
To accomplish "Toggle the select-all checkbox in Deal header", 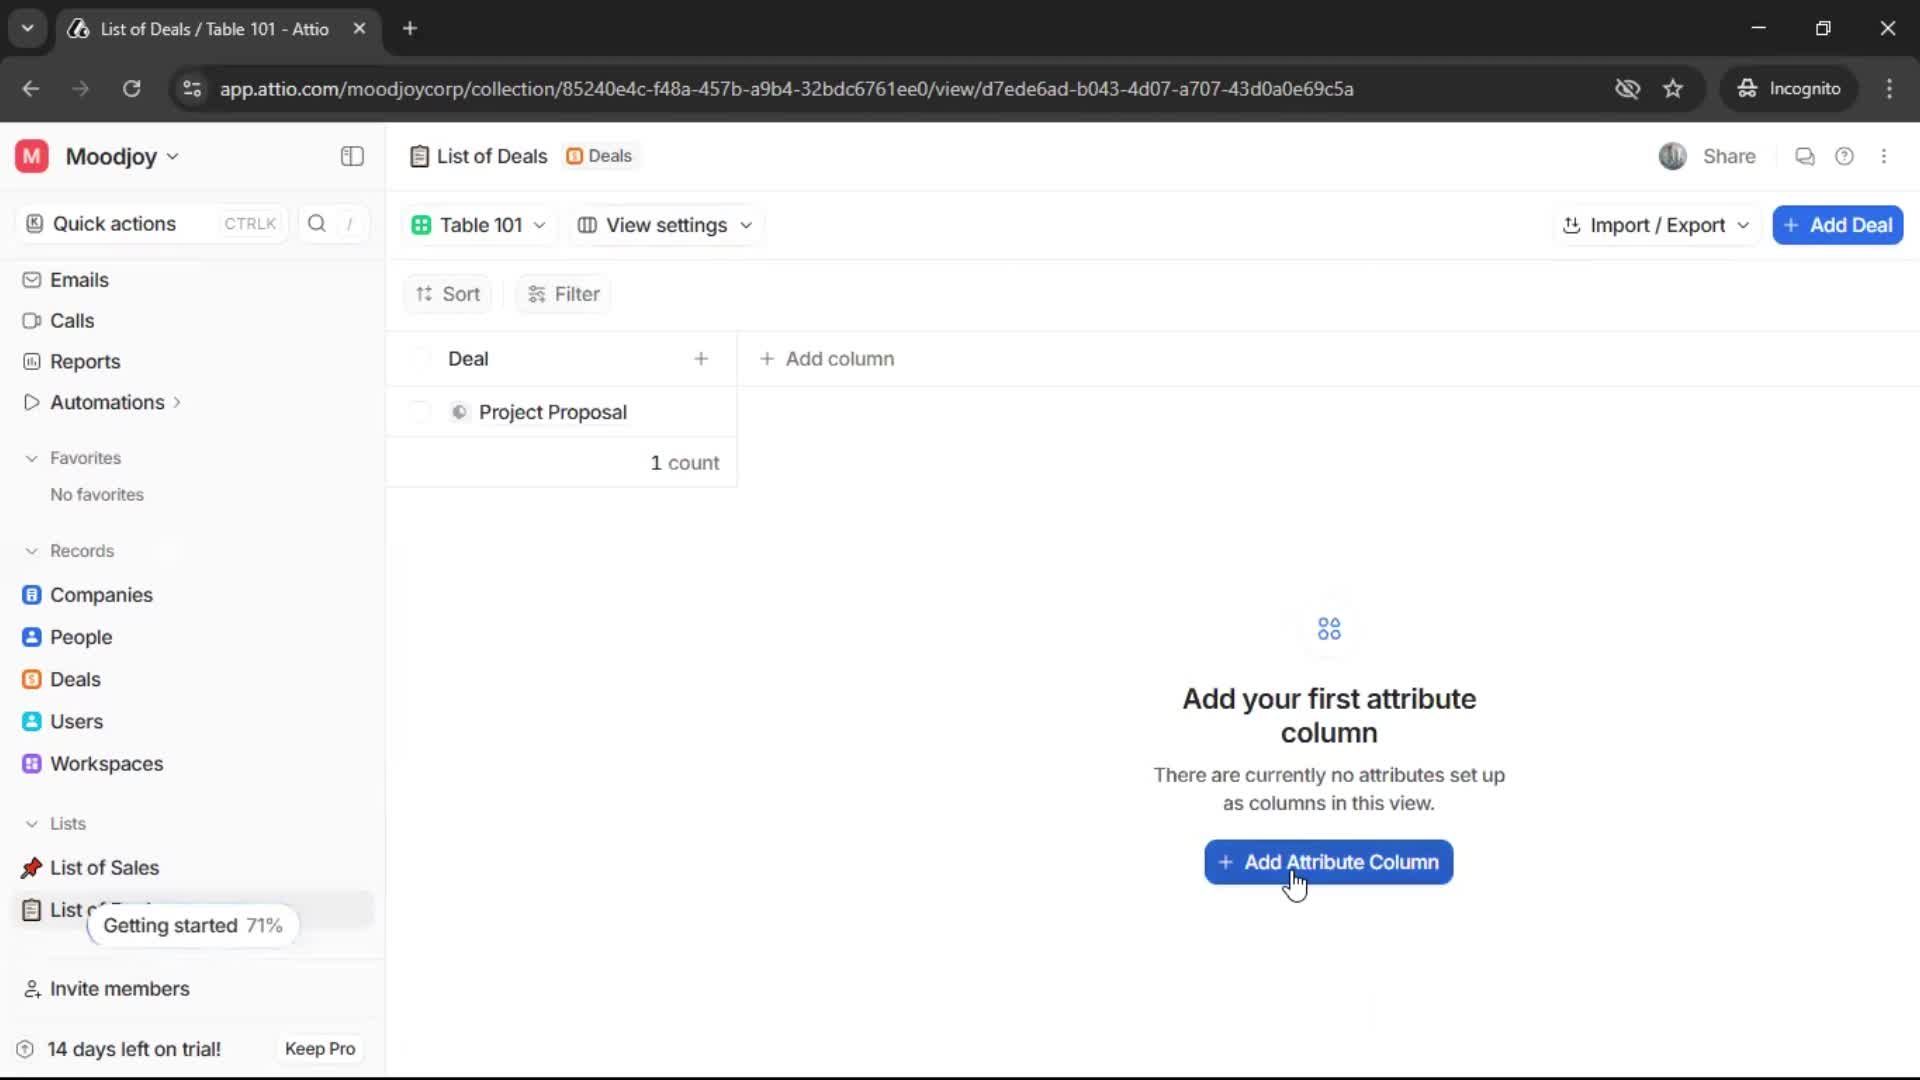I will click(419, 358).
